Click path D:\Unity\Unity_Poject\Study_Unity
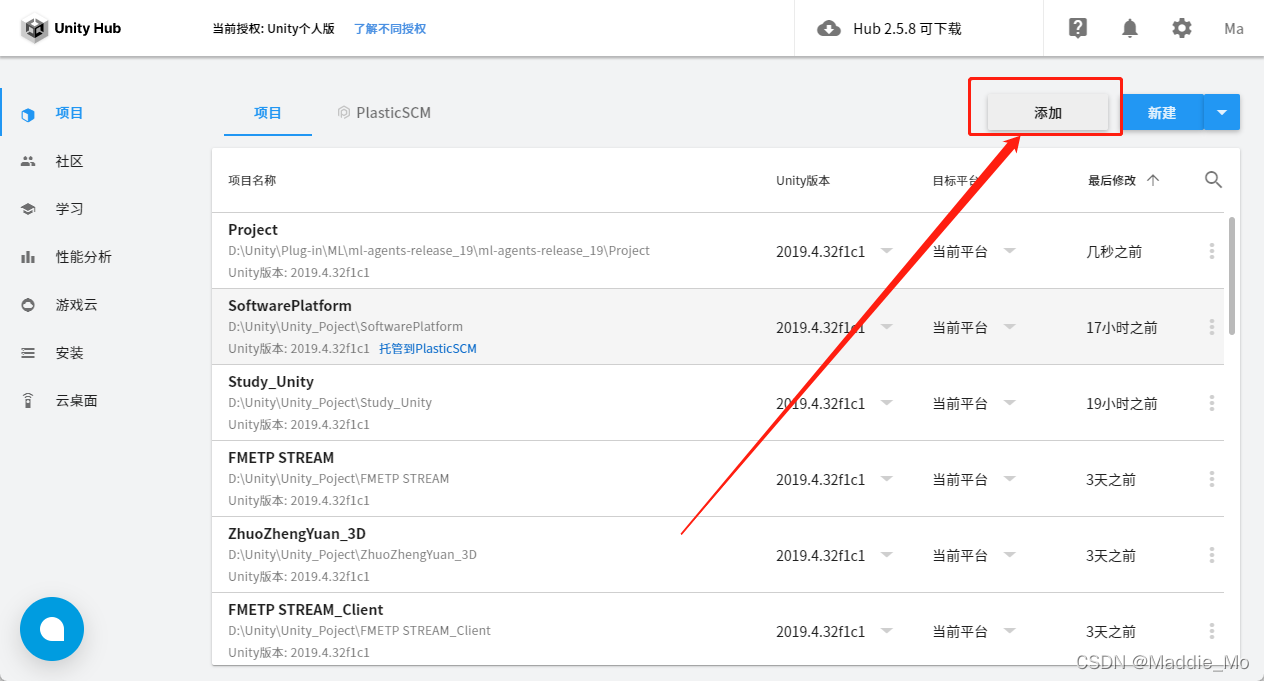The width and height of the screenshot is (1264, 681). [x=330, y=403]
